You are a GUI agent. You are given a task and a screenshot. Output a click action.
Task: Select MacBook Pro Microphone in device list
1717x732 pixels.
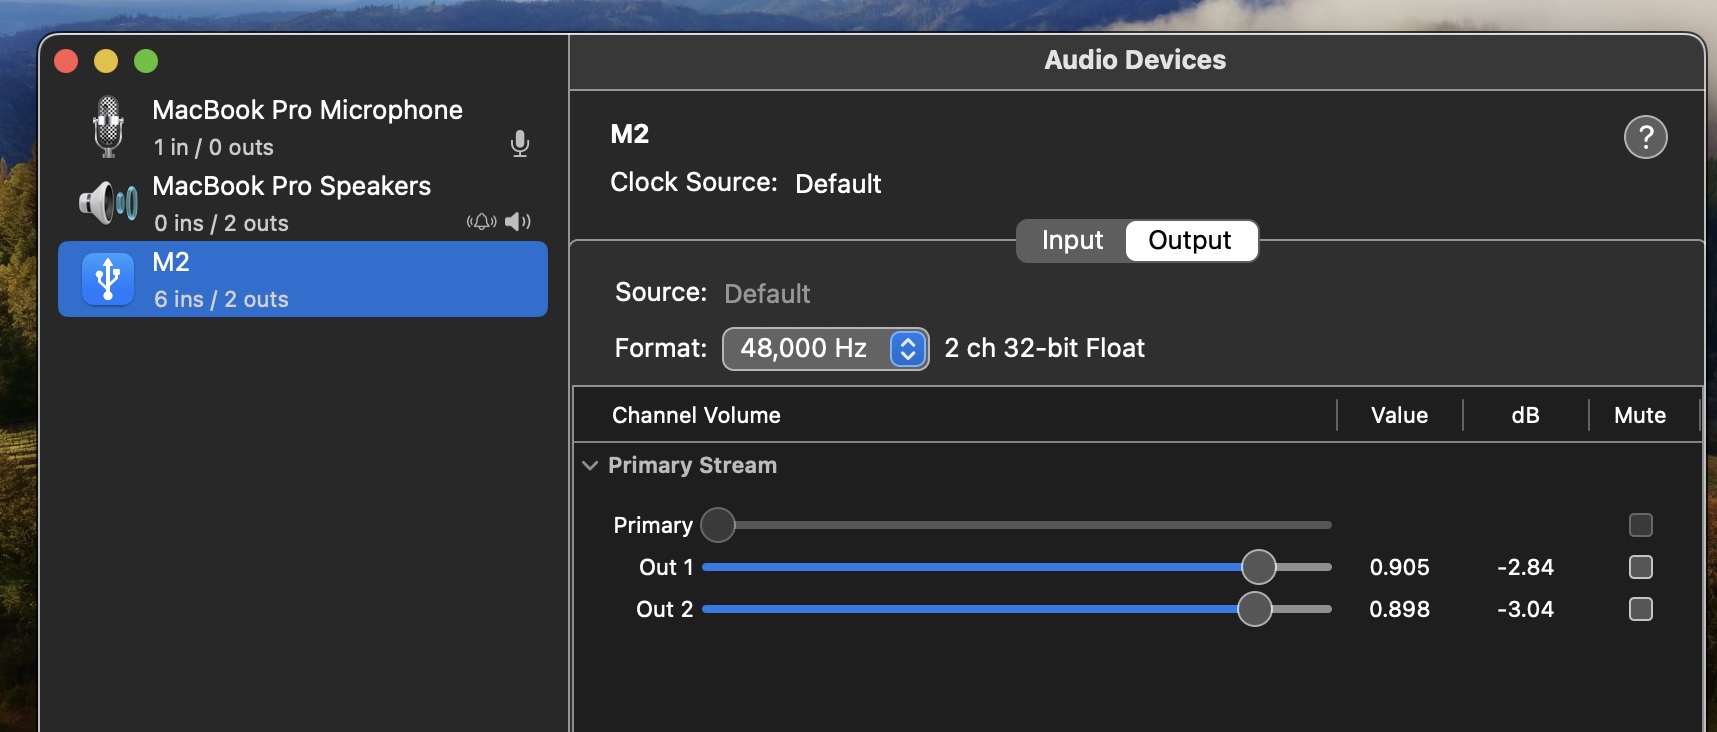click(303, 127)
